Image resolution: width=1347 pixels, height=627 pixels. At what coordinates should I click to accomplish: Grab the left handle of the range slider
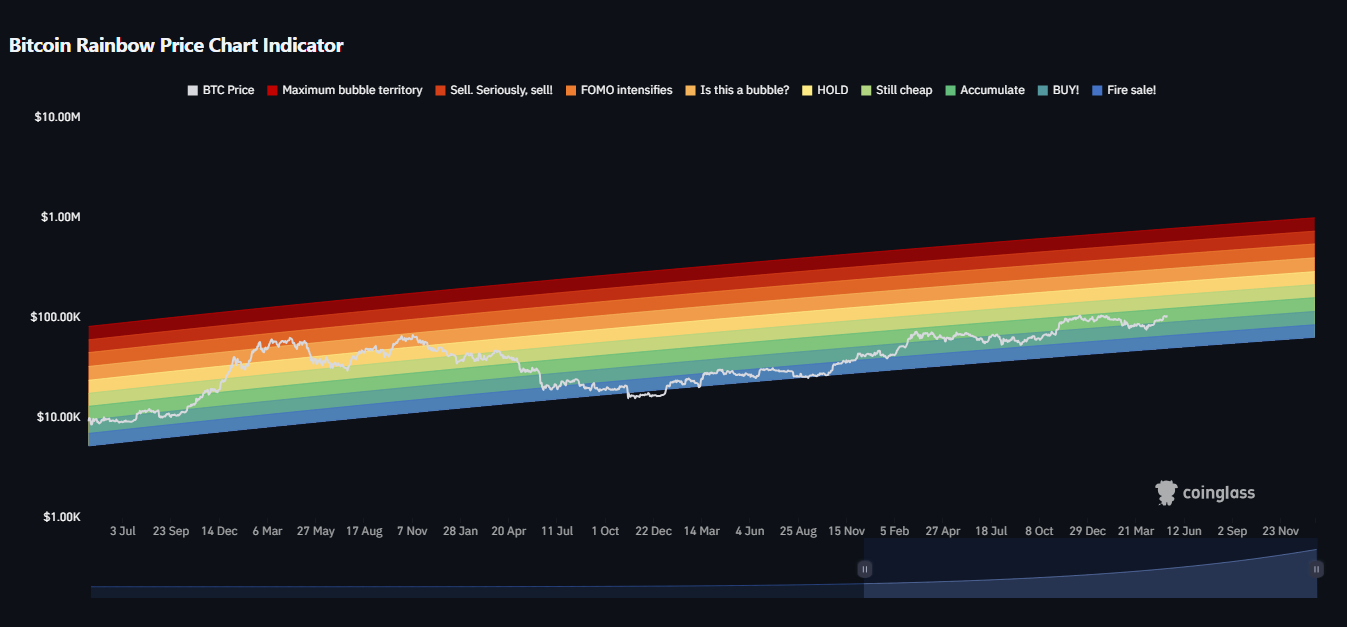point(865,569)
